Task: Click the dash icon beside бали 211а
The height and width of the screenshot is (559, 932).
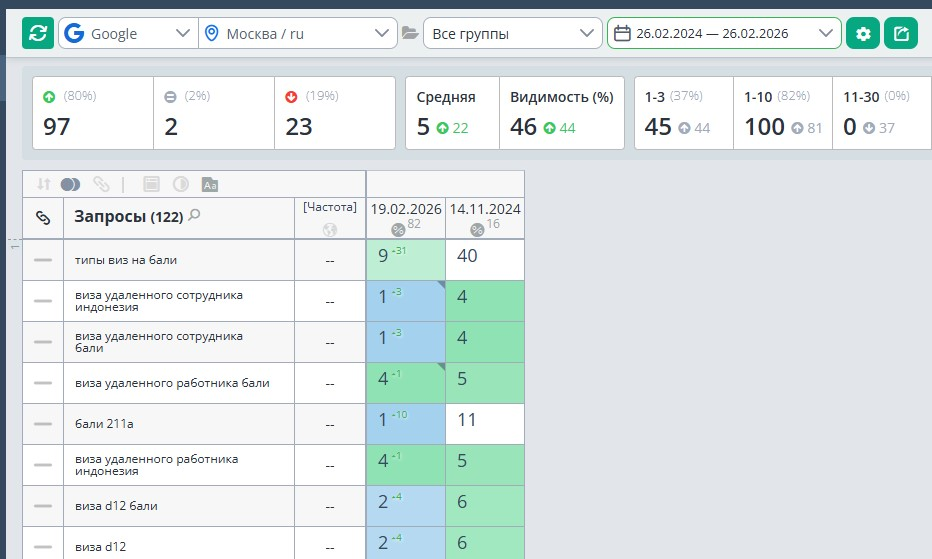Action: tap(43, 424)
